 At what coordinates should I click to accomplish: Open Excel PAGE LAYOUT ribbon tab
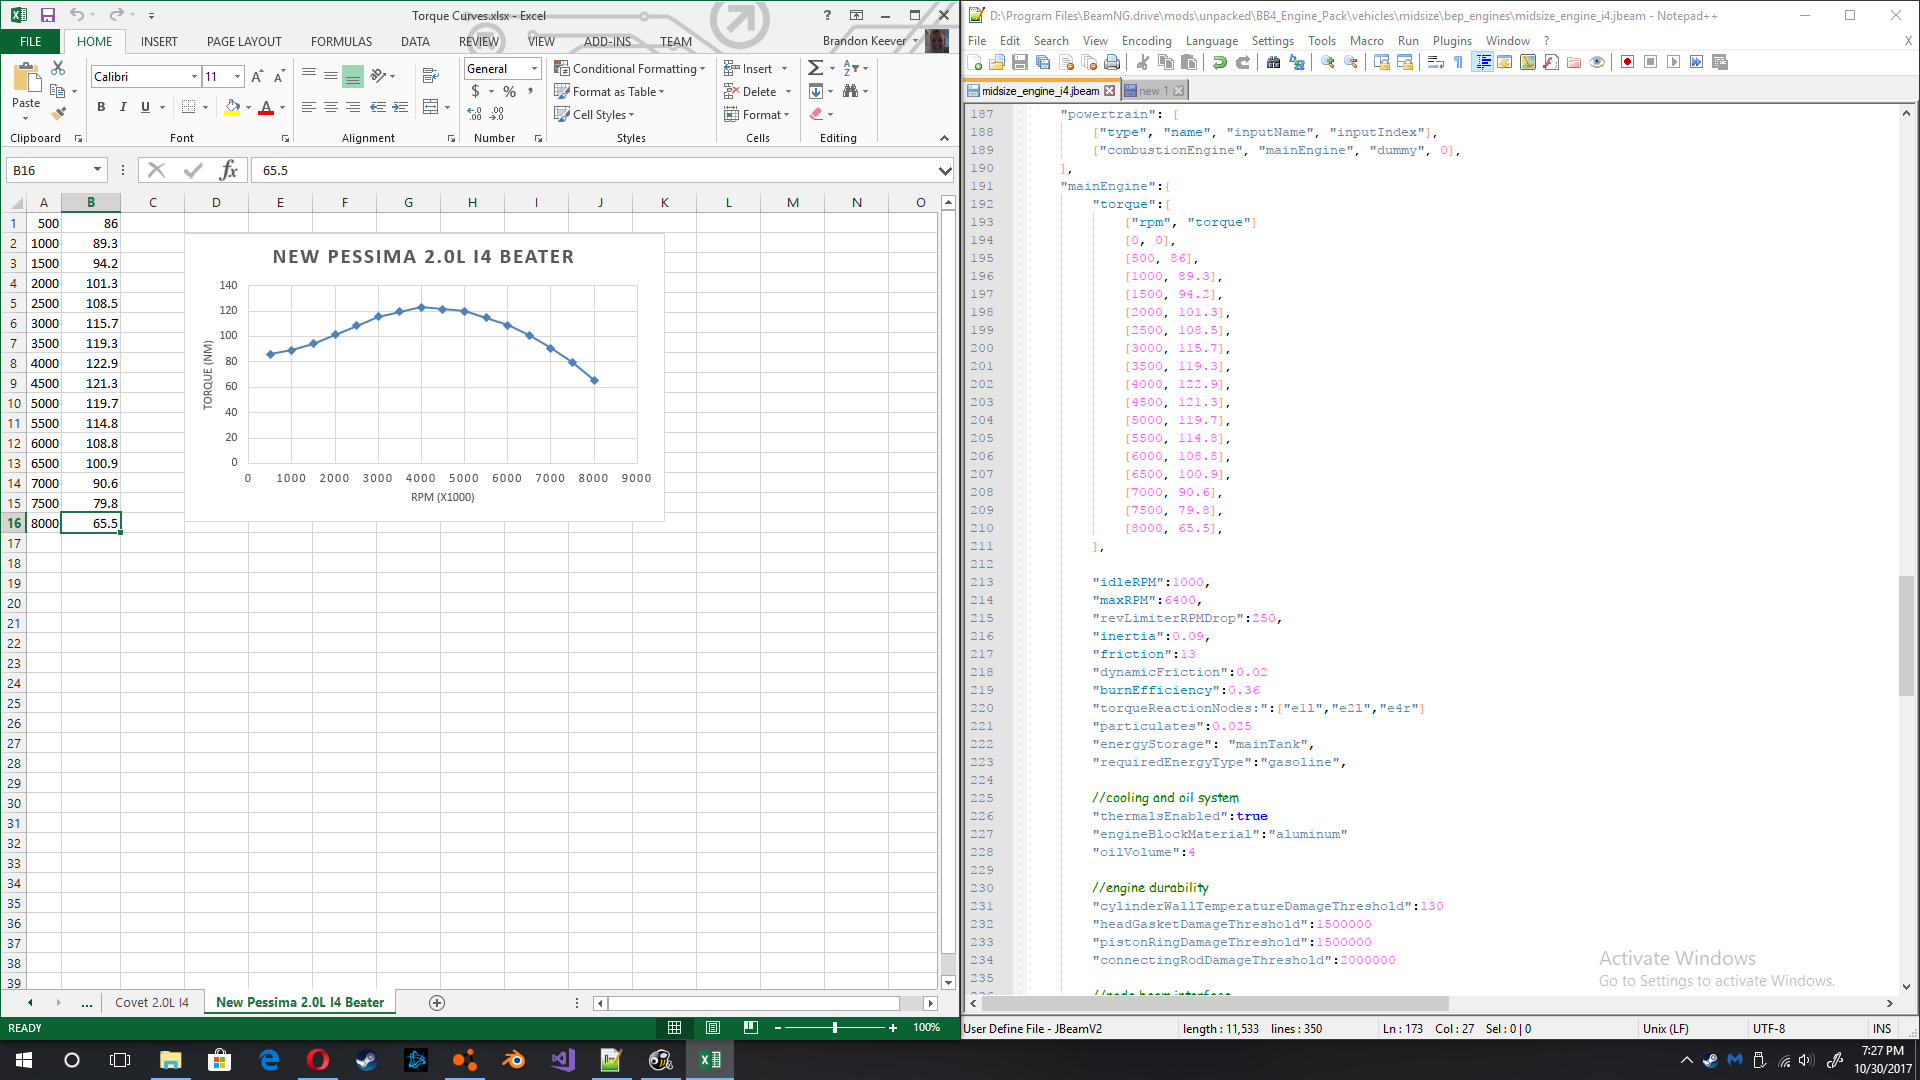tap(244, 41)
